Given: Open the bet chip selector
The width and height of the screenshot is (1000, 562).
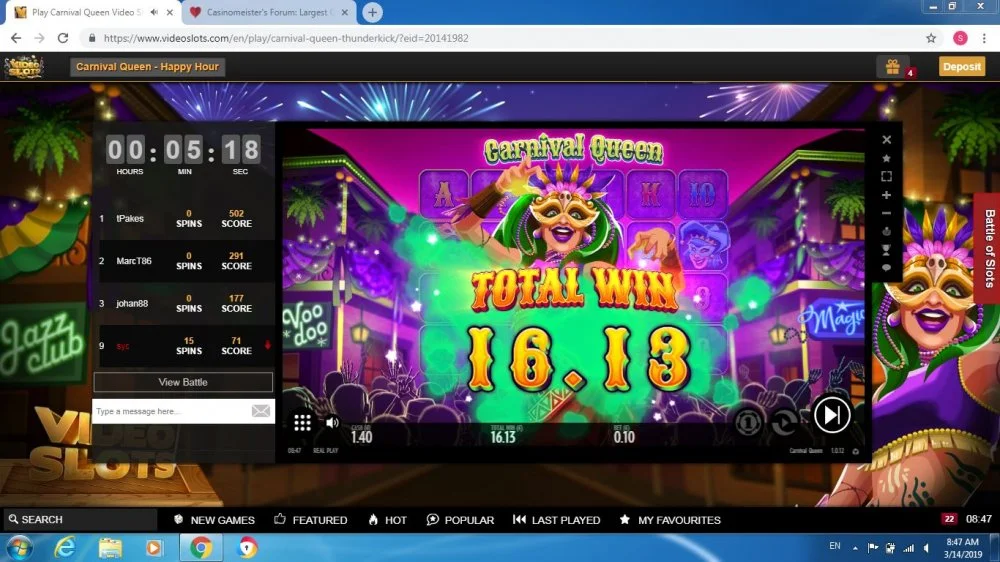Looking at the screenshot, I should [747, 422].
